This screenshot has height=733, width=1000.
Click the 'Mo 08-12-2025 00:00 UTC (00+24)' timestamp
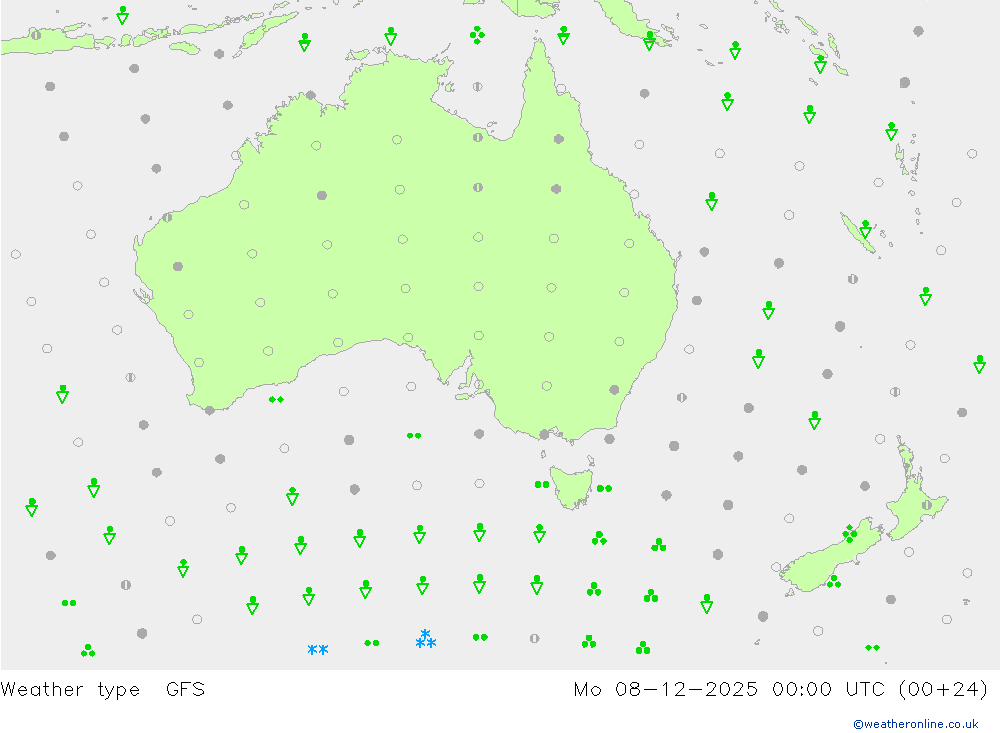[781, 690]
